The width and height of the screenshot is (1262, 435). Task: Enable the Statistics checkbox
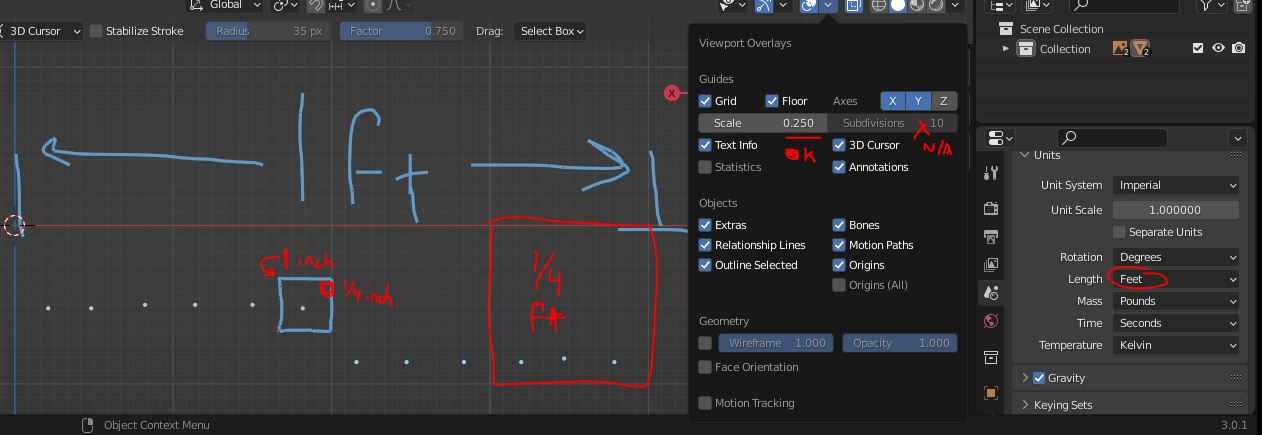pyautogui.click(x=705, y=167)
